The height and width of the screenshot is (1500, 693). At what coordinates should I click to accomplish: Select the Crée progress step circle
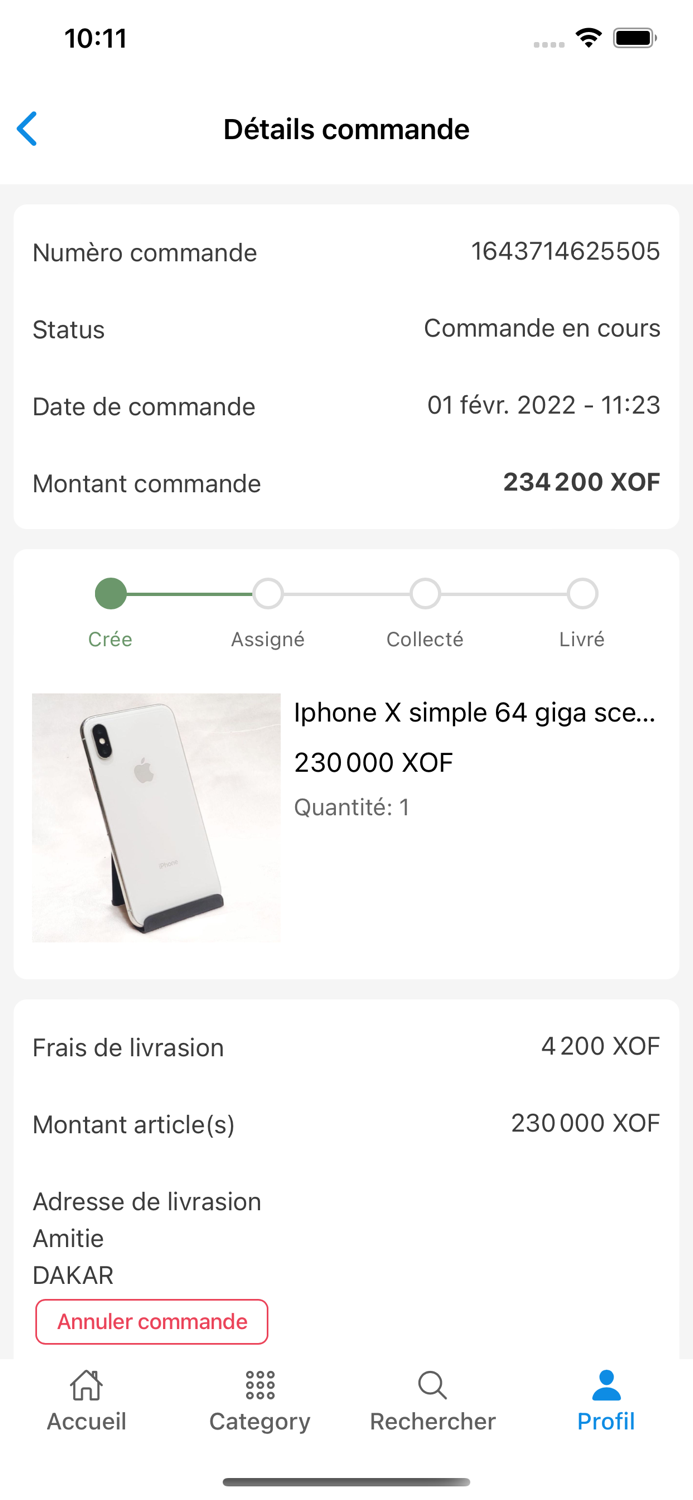[110, 593]
